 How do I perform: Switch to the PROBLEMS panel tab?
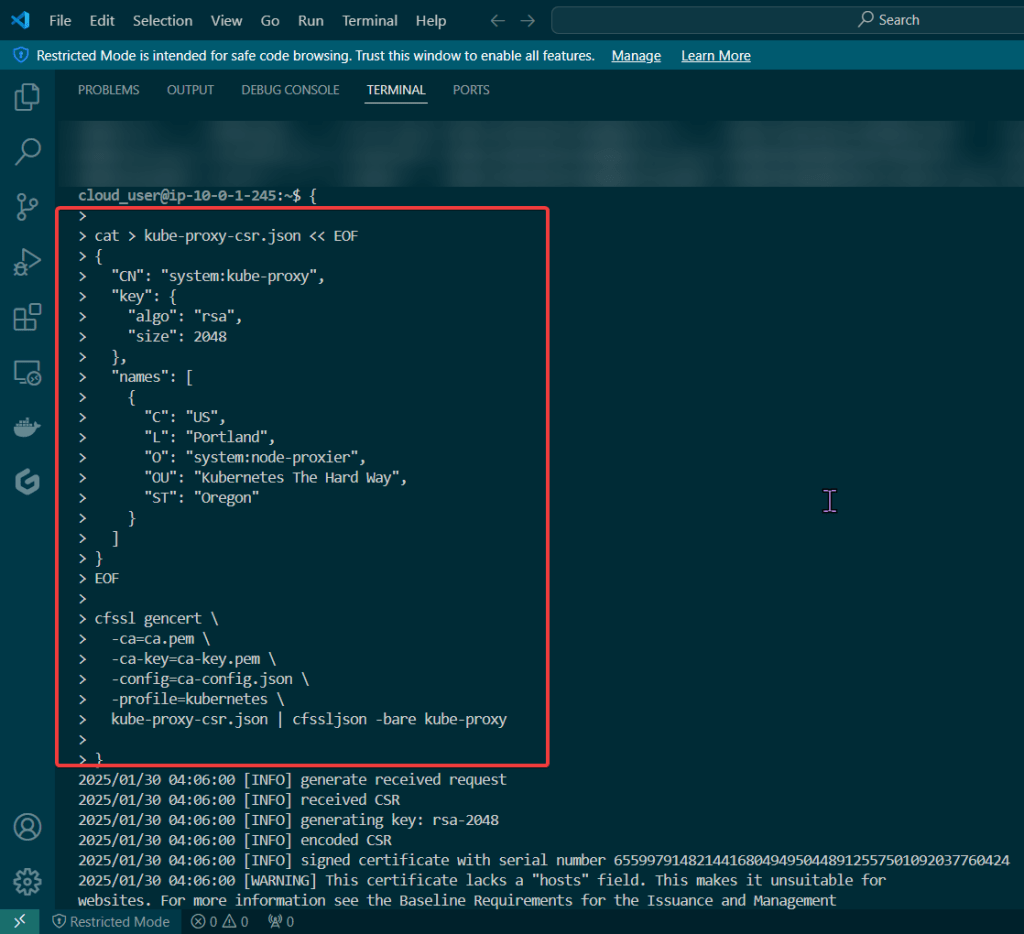click(108, 90)
